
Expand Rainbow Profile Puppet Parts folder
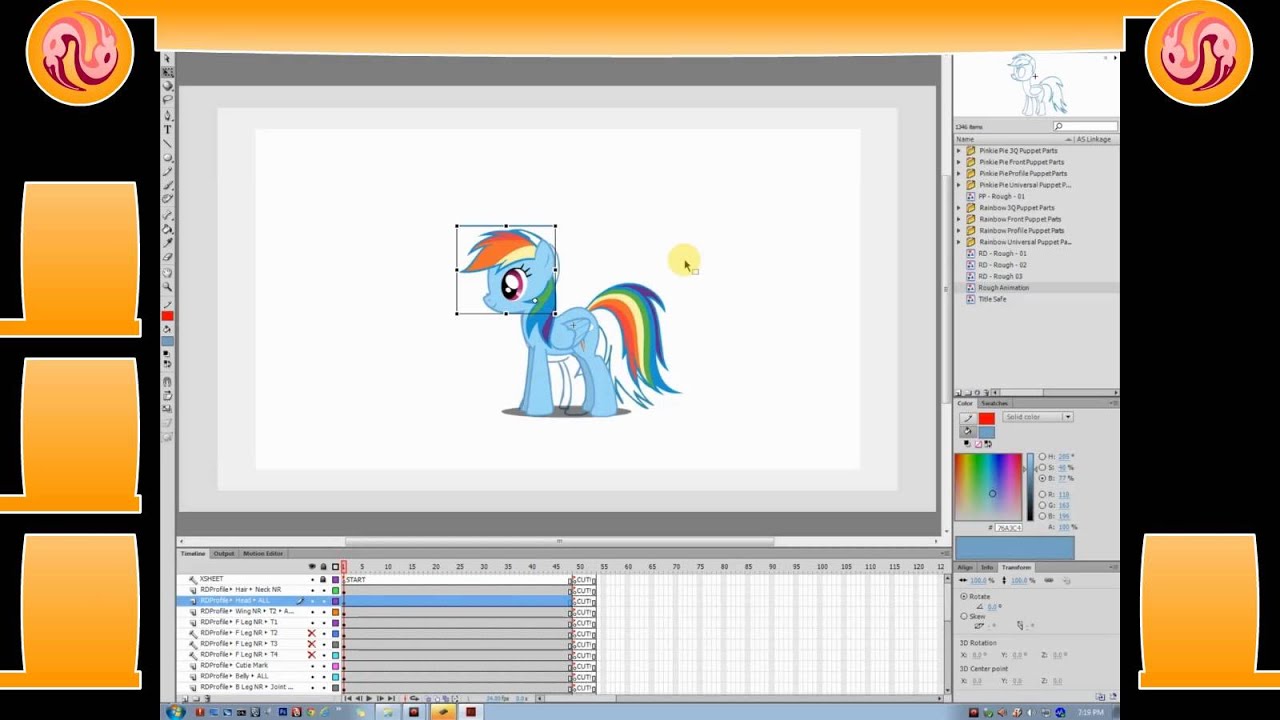[959, 231]
